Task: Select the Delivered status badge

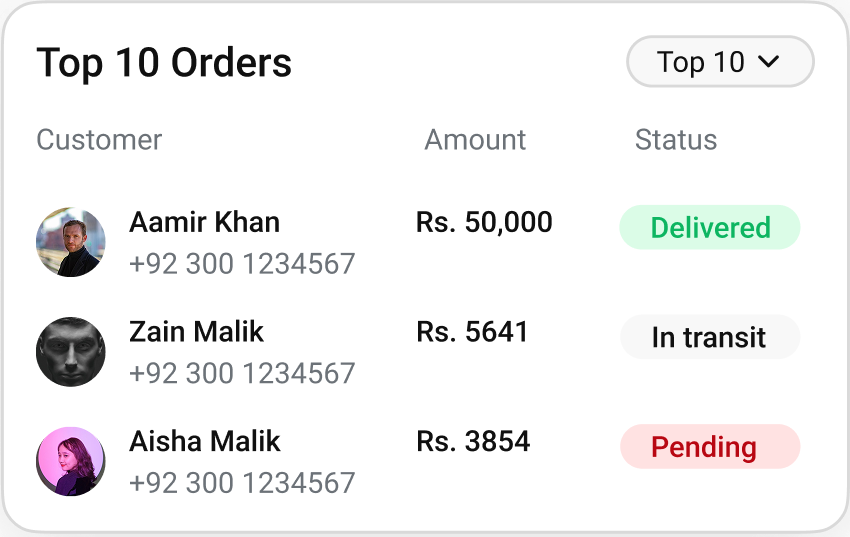Action: point(710,227)
